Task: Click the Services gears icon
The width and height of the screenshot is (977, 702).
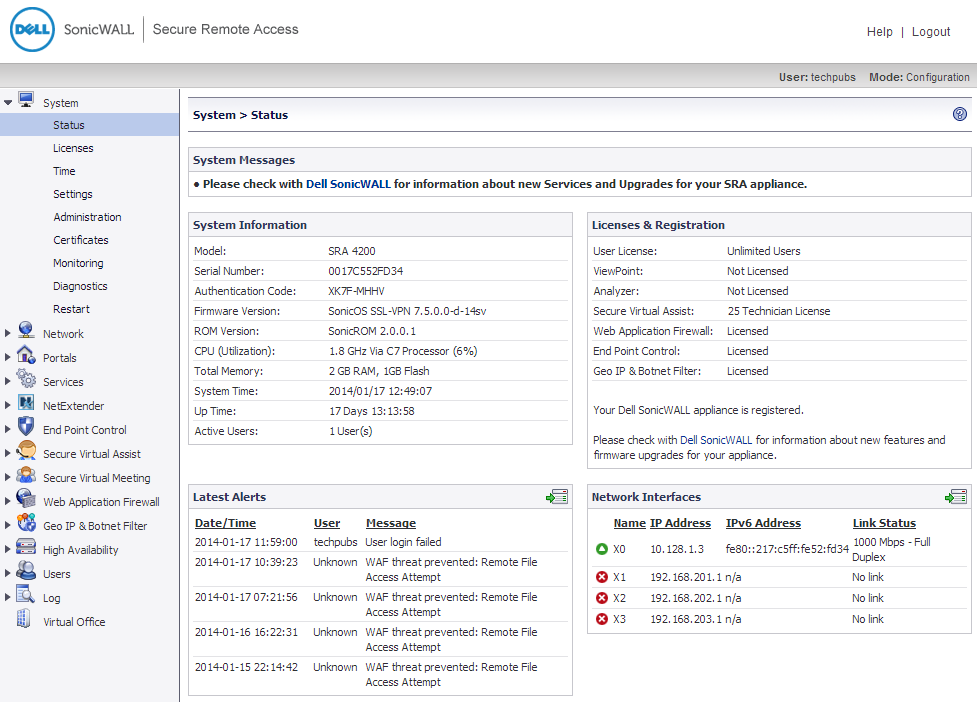Action: tap(26, 378)
